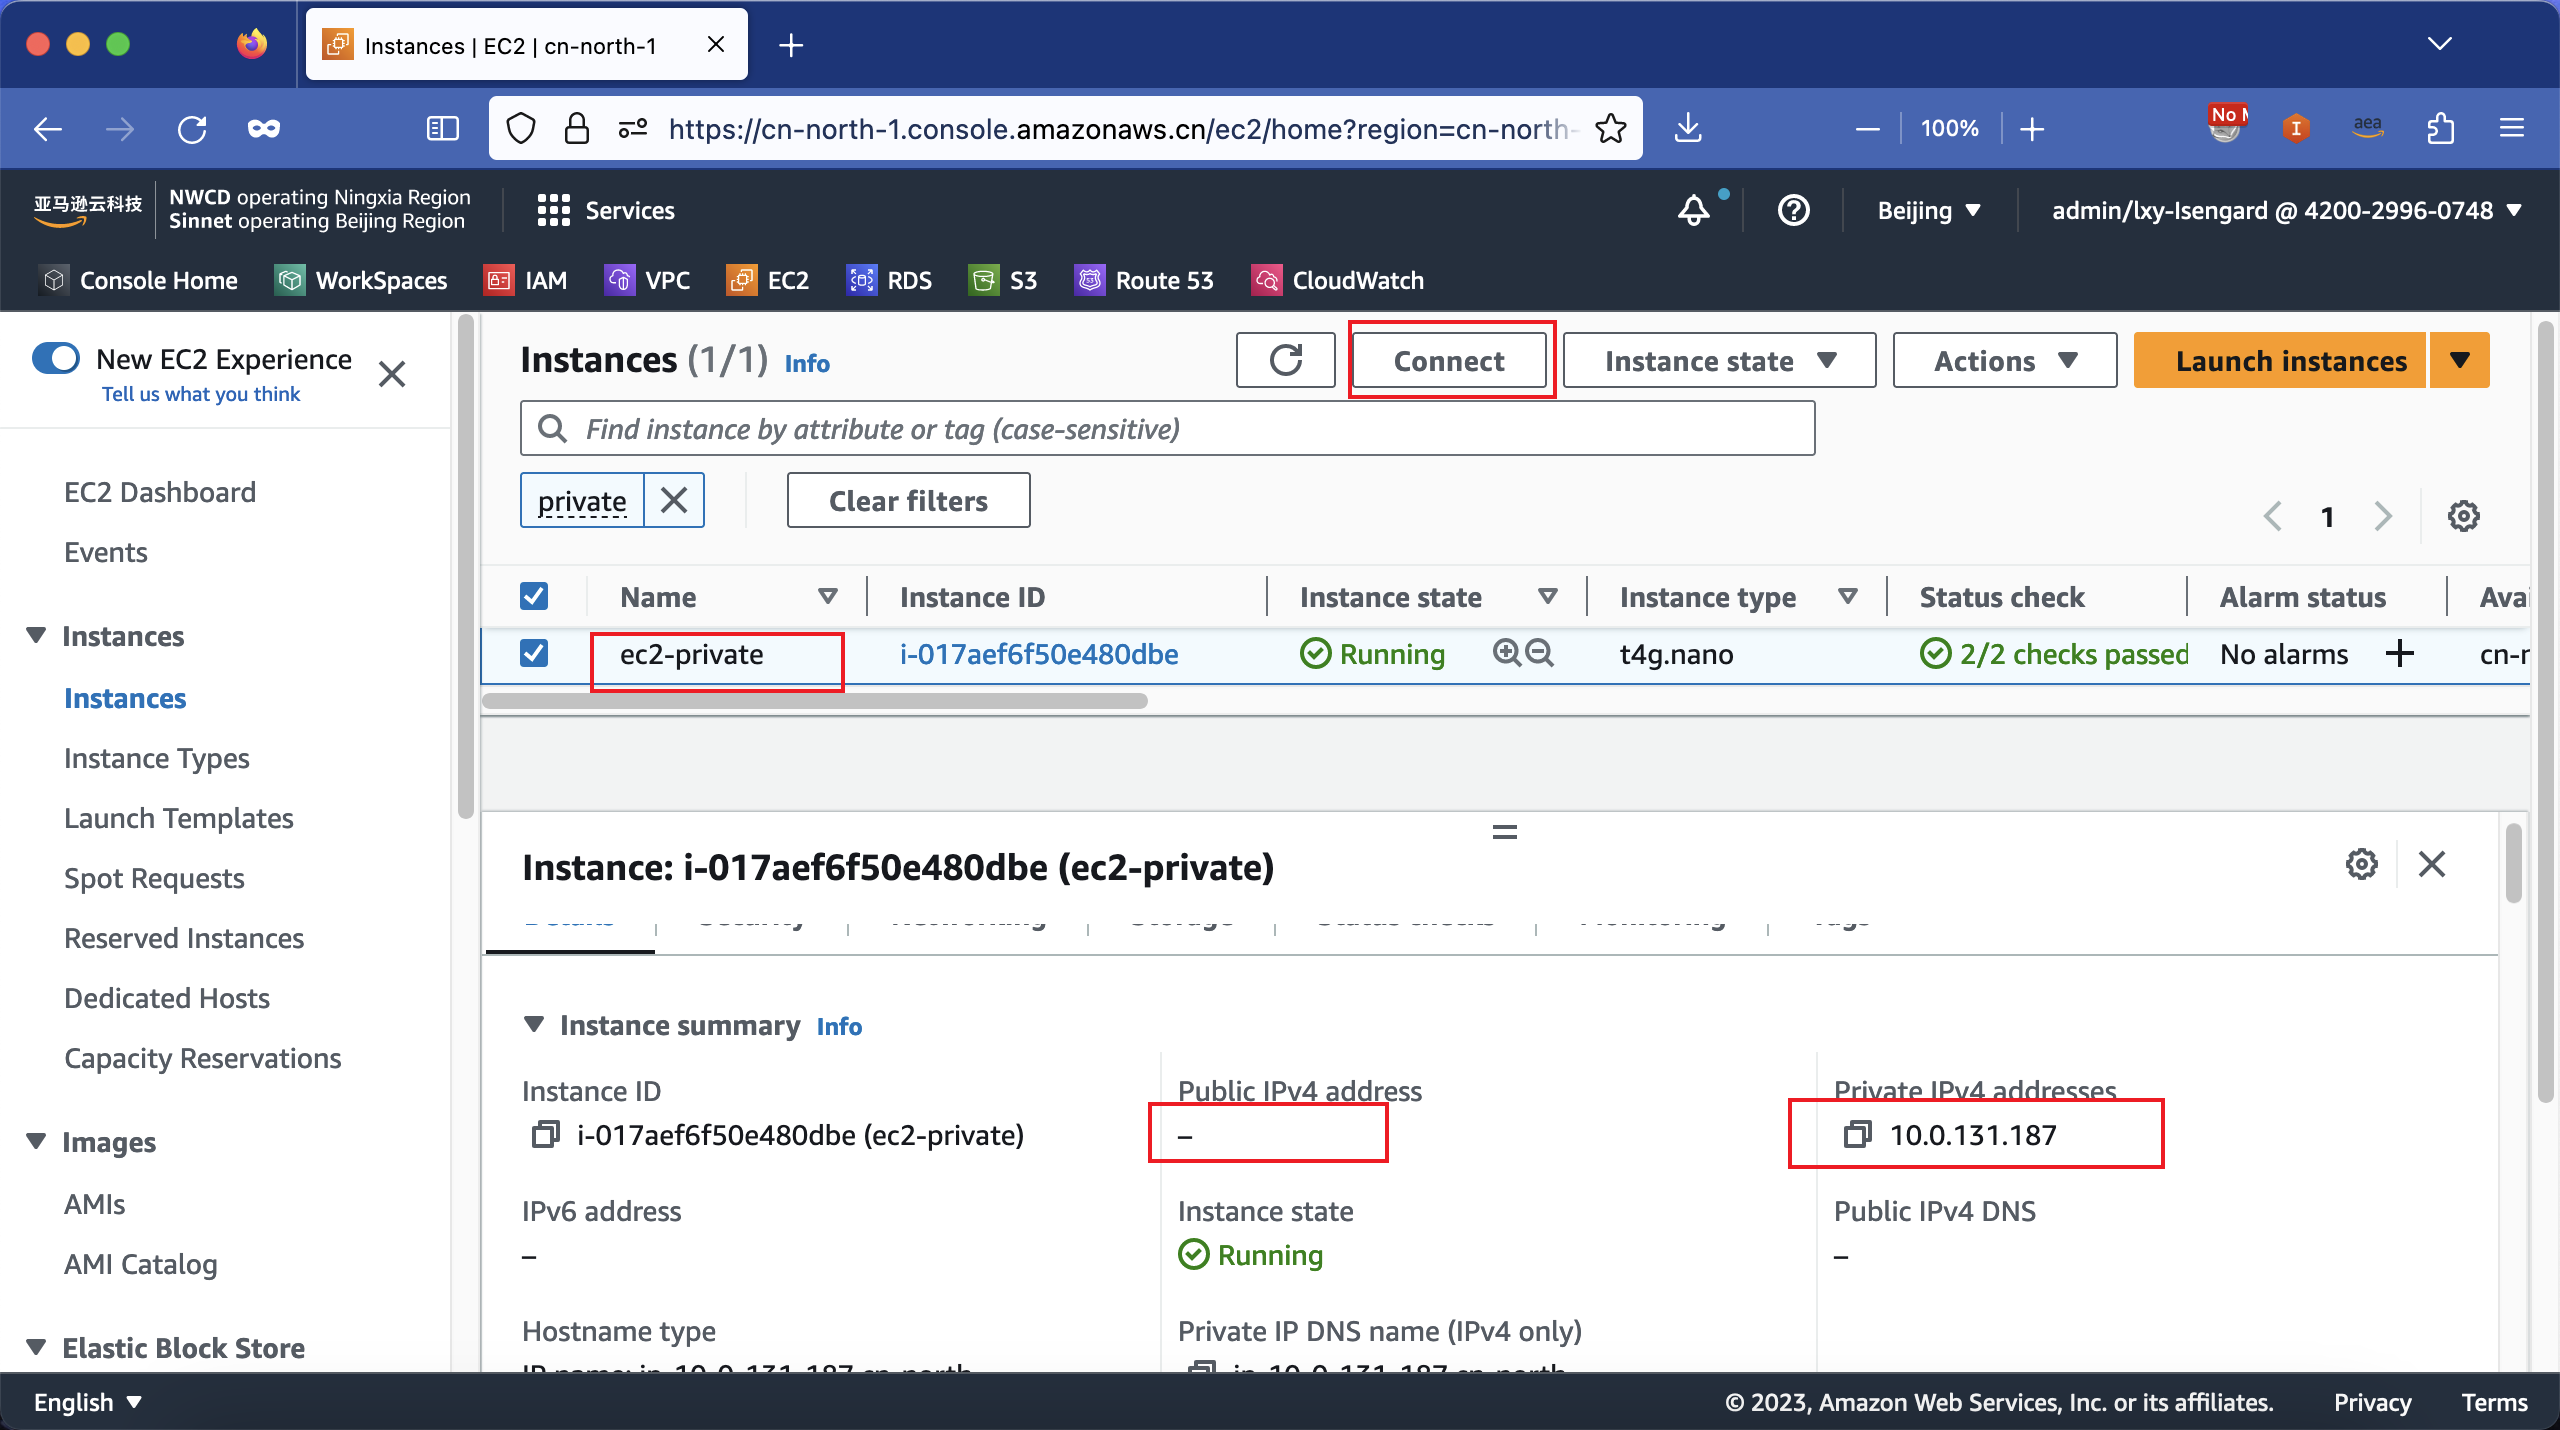2560x1430 pixels.
Task: Open the Beijing region selector
Action: point(1928,210)
